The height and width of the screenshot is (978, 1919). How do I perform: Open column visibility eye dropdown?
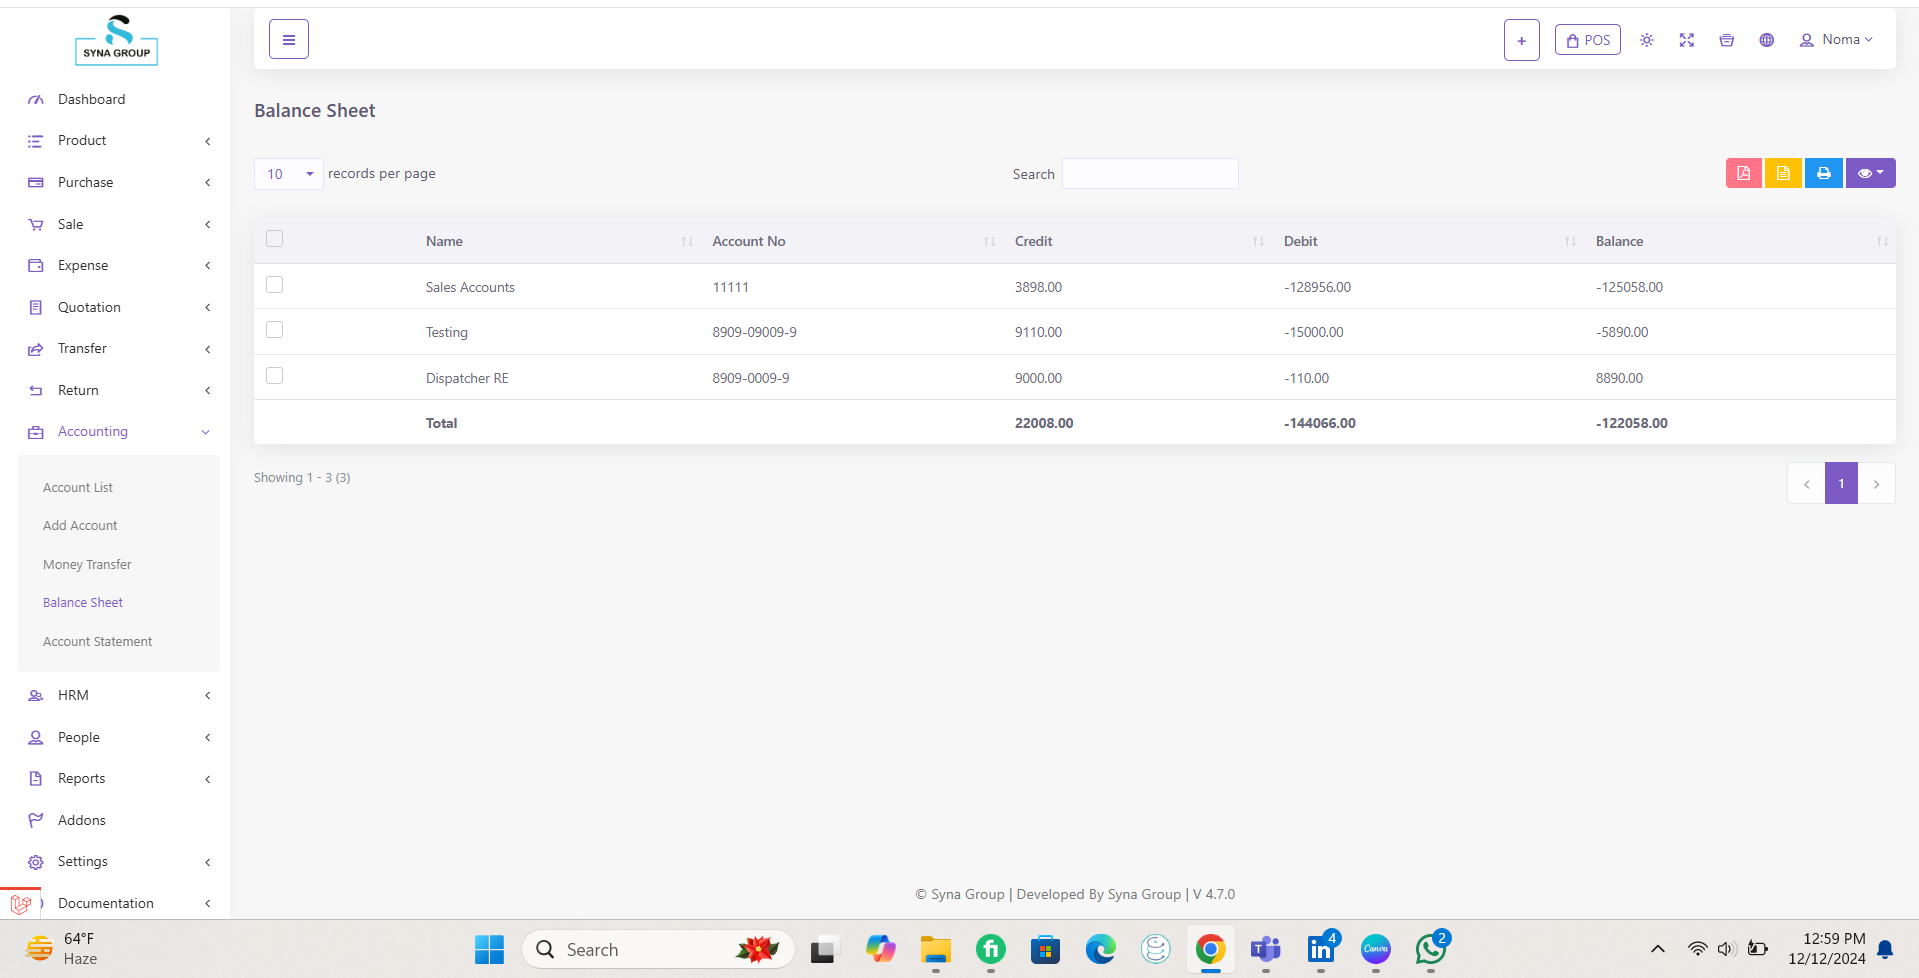1869,173
